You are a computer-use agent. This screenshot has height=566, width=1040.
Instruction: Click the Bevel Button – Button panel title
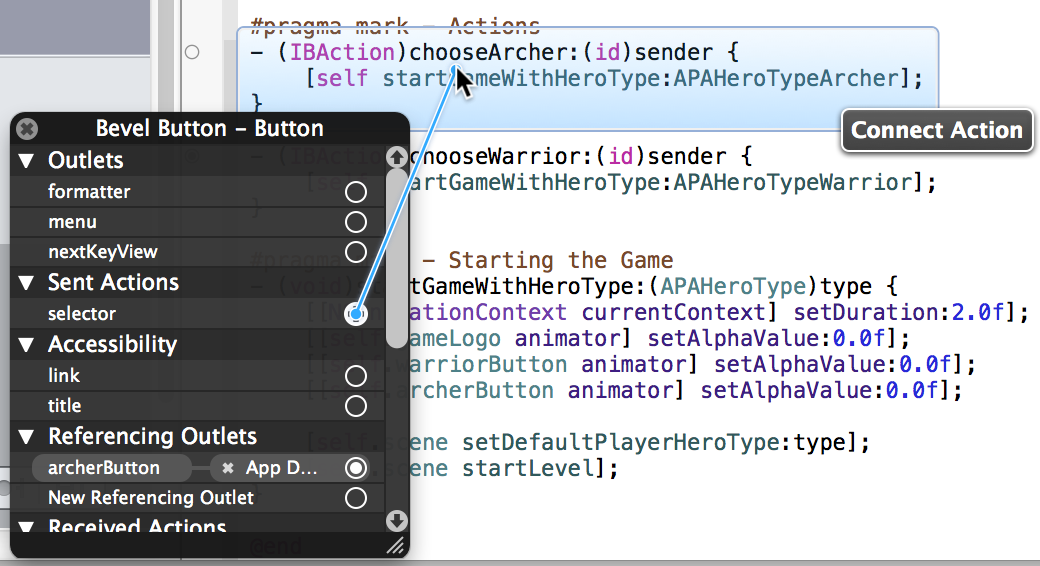(210, 128)
